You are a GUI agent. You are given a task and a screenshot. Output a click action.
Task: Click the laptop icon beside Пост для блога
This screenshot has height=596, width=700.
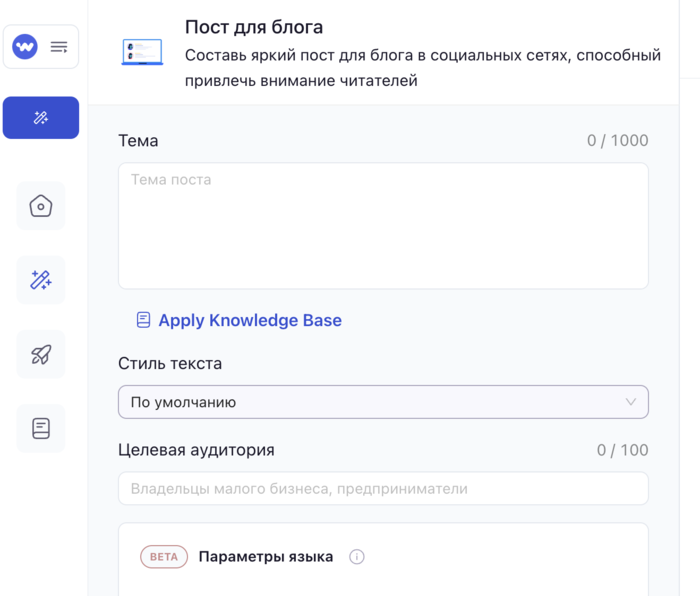(141, 52)
